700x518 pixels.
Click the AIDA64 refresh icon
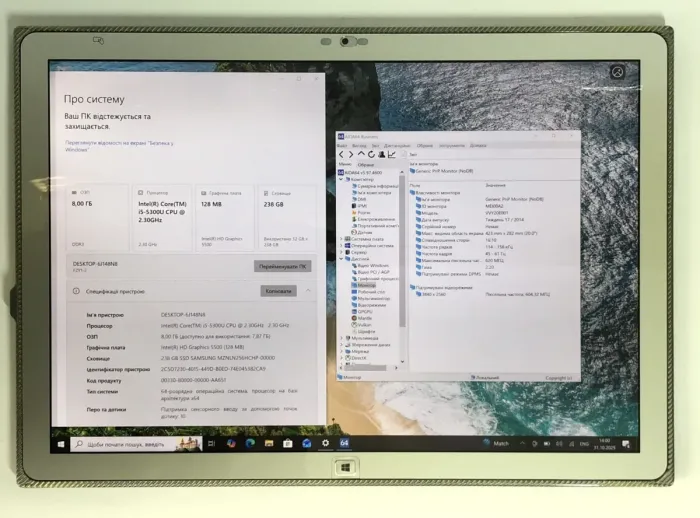point(371,155)
